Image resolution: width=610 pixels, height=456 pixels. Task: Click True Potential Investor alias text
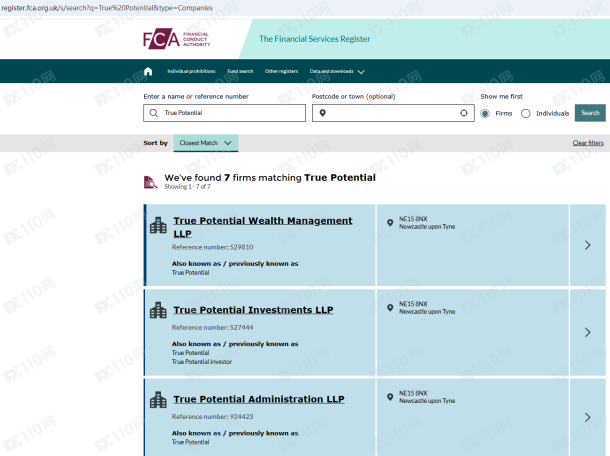point(202,362)
